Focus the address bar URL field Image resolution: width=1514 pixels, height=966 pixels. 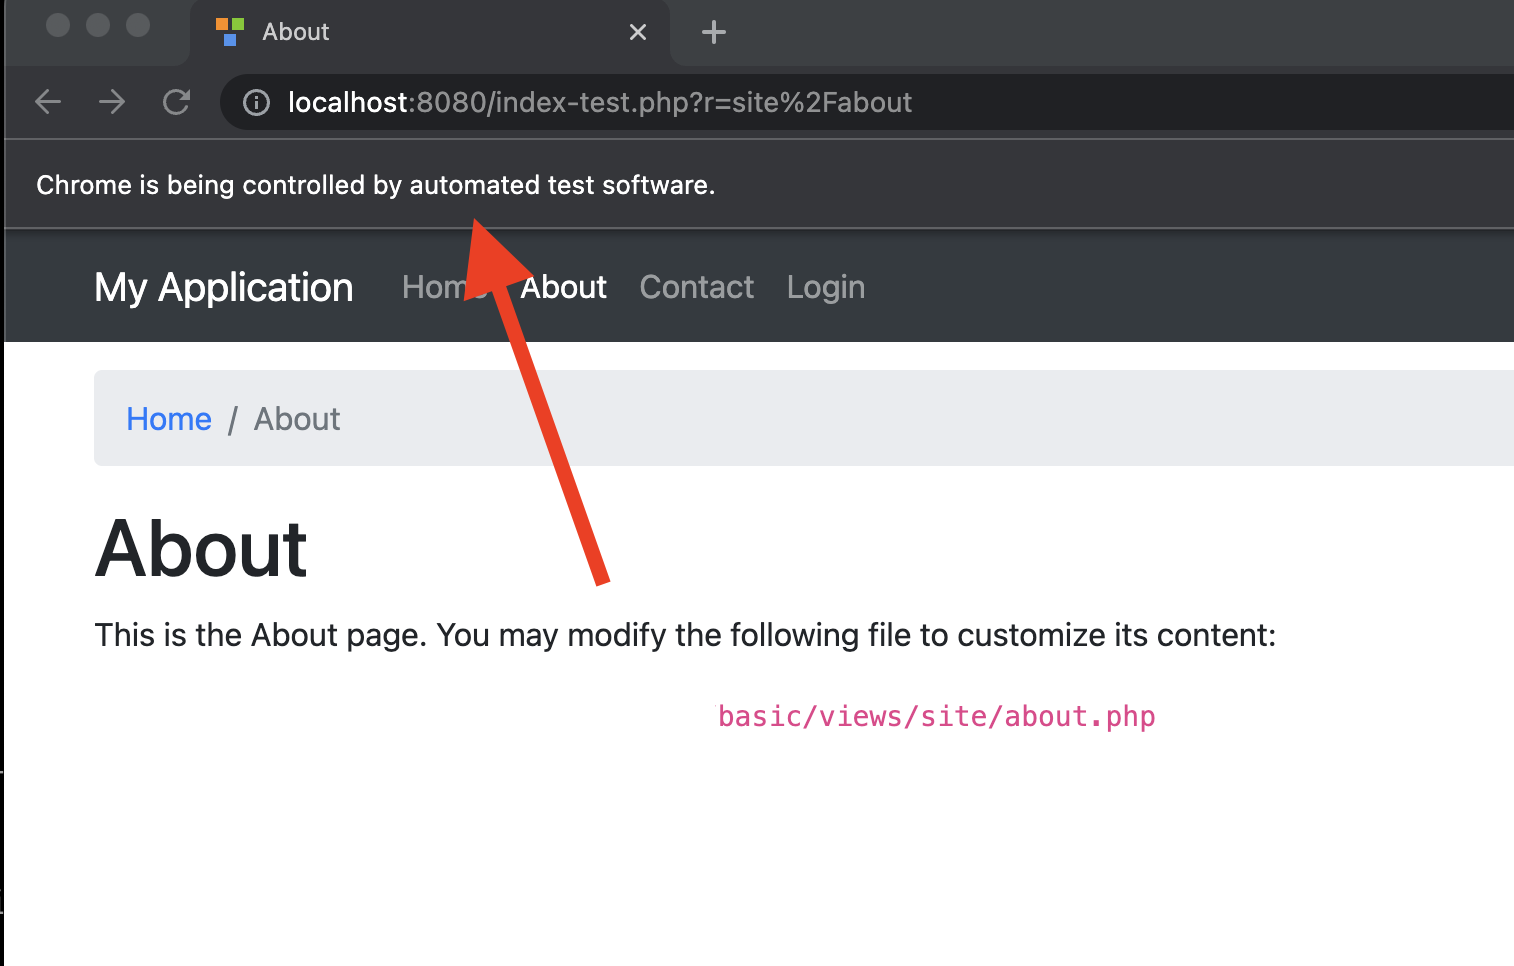click(700, 103)
